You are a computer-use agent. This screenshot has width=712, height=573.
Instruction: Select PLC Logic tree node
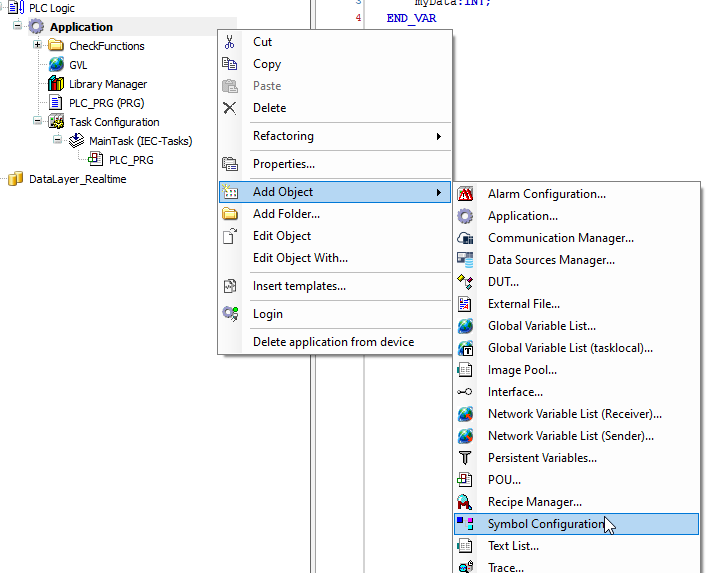tap(52, 8)
